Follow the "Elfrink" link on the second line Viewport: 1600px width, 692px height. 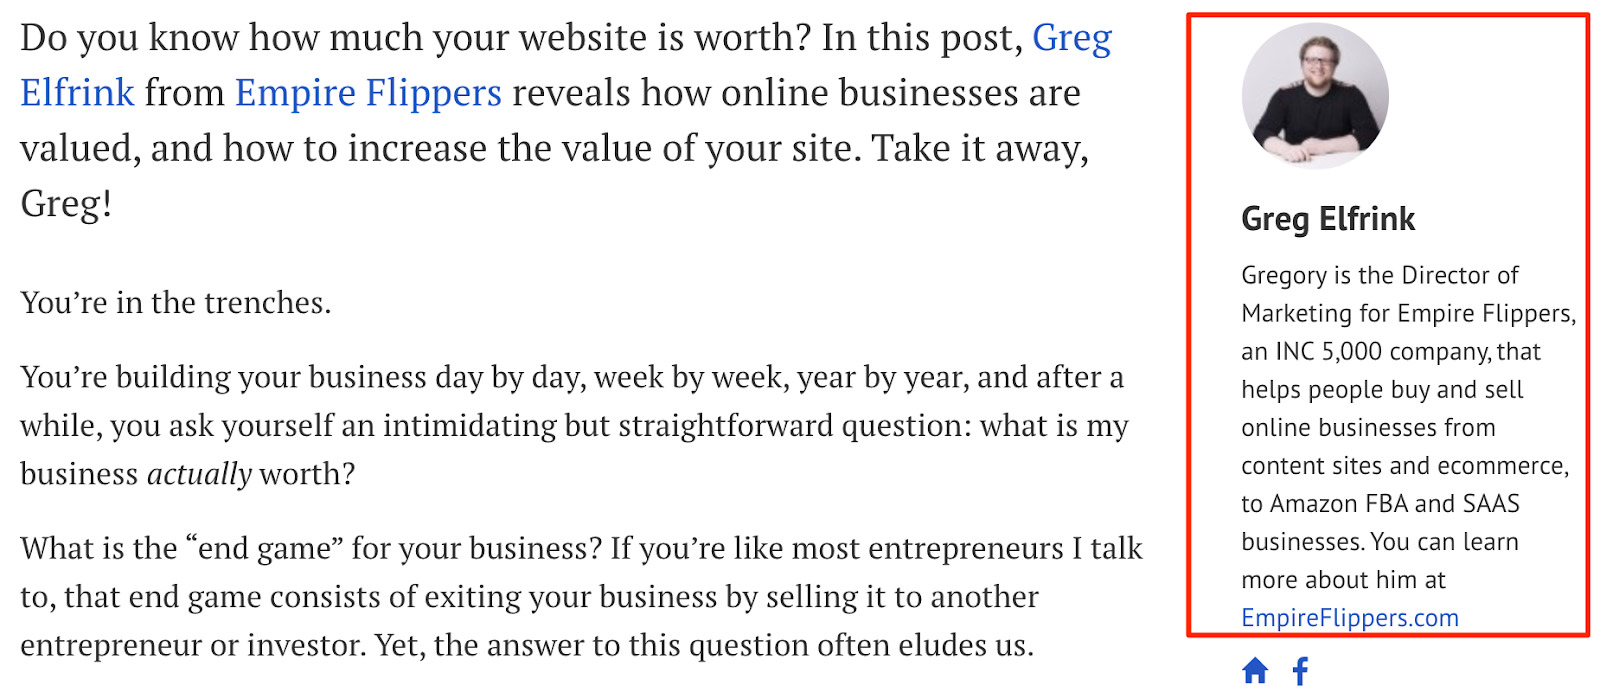coord(77,93)
